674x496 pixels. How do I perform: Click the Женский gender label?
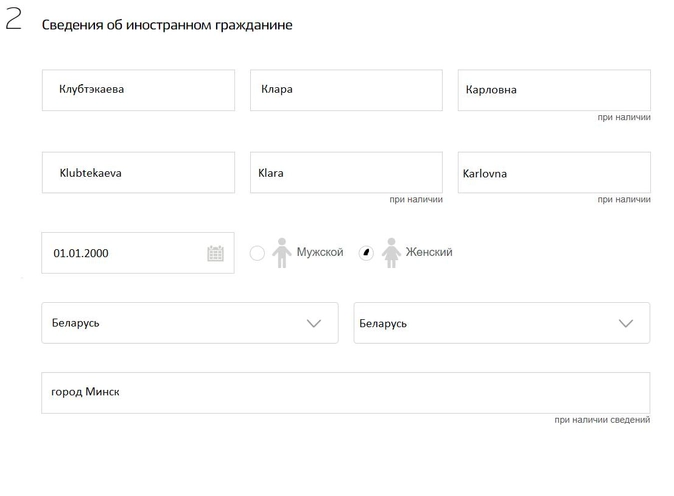click(x=429, y=252)
